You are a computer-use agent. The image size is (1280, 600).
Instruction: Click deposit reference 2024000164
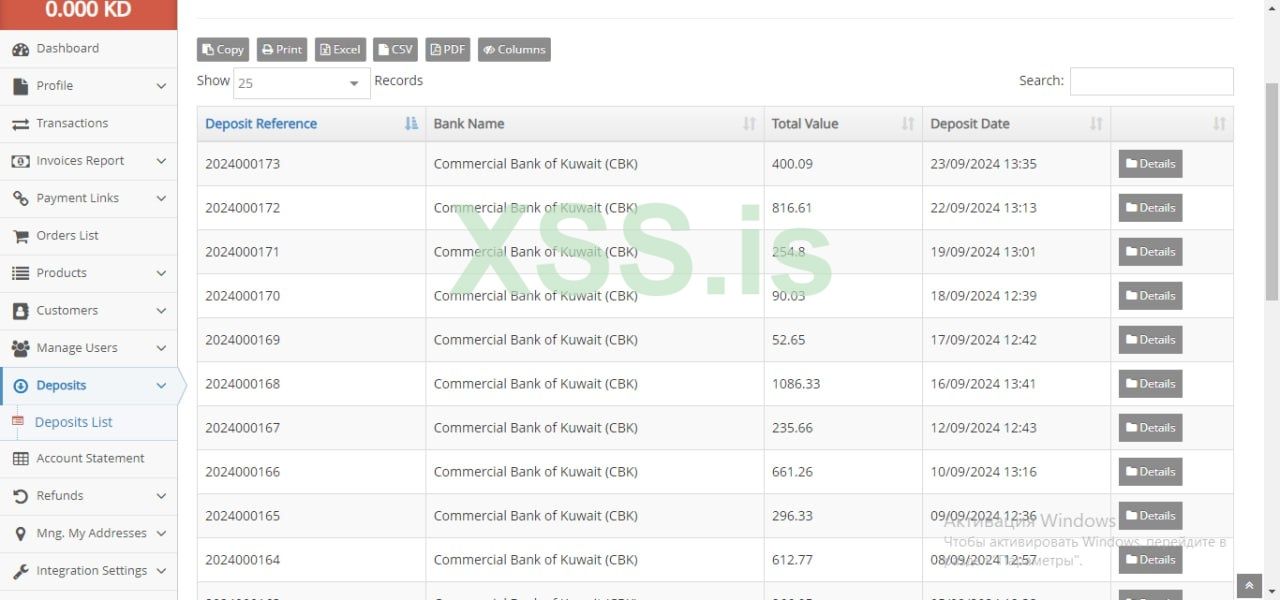click(x=243, y=560)
